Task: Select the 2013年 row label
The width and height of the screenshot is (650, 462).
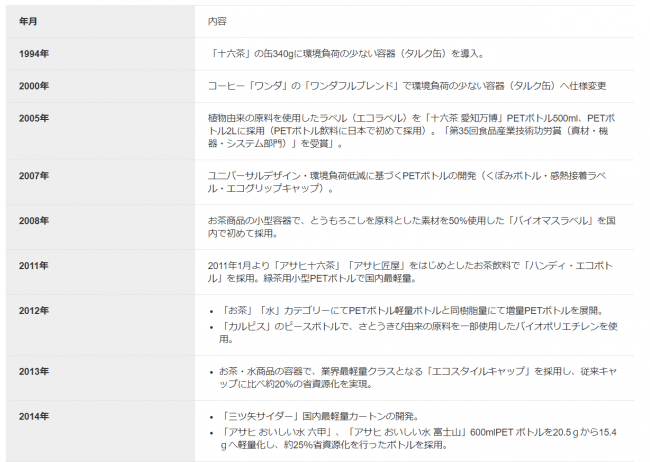Action: tap(34, 371)
